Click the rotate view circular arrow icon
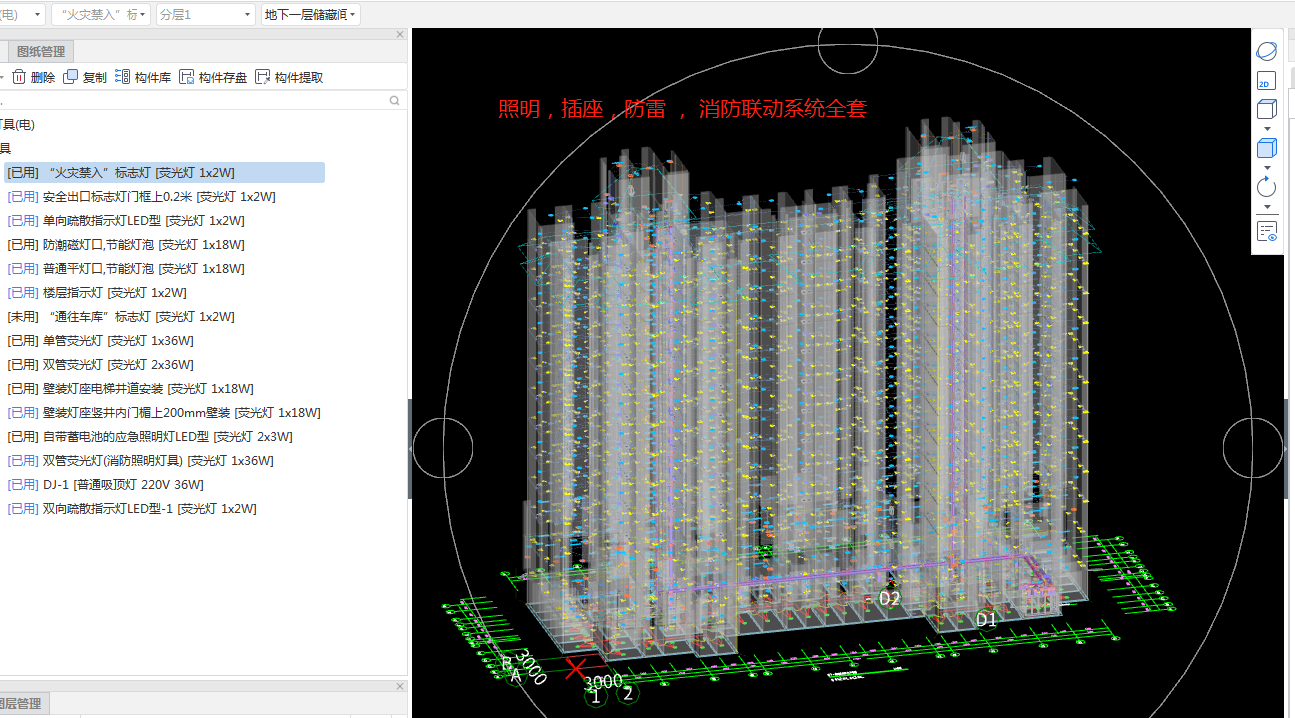 tap(1266, 187)
